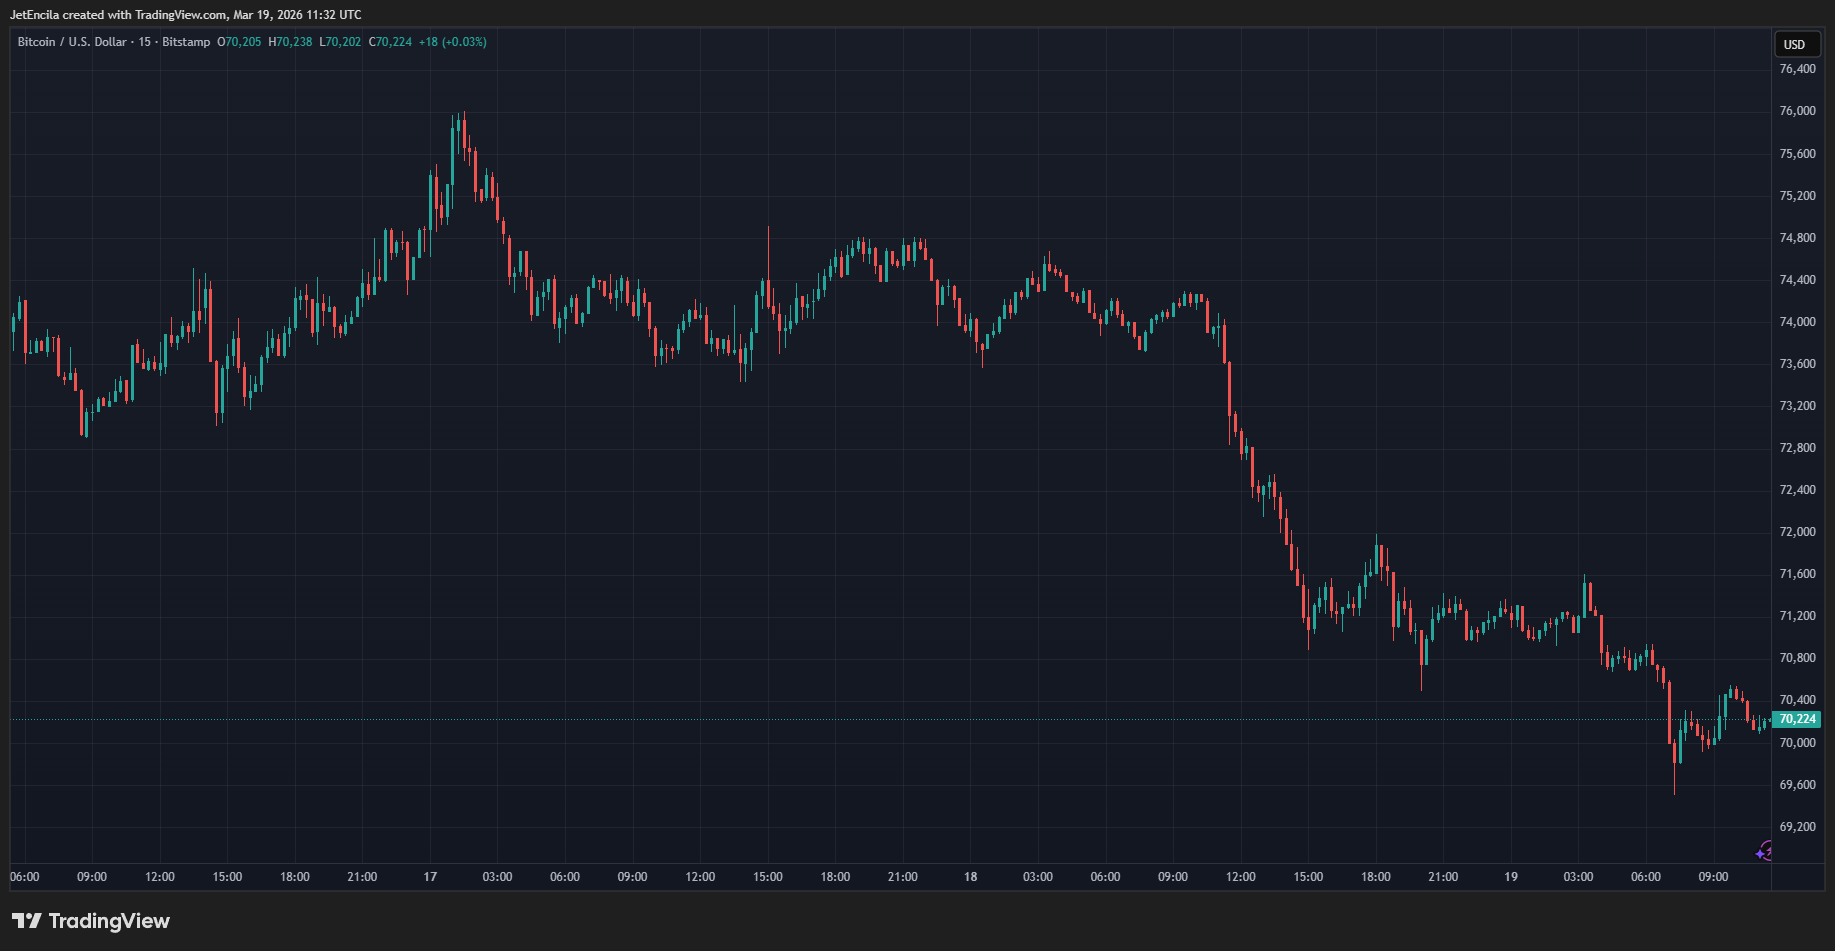Click the purple sparkle lightning icon
1835x951 pixels.
click(1764, 852)
